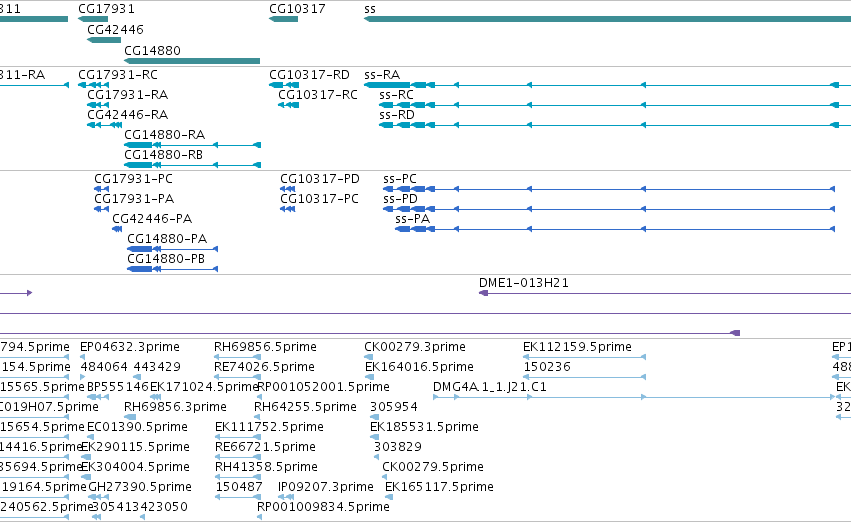Open EST EC01390.5prime

coord(137,427)
